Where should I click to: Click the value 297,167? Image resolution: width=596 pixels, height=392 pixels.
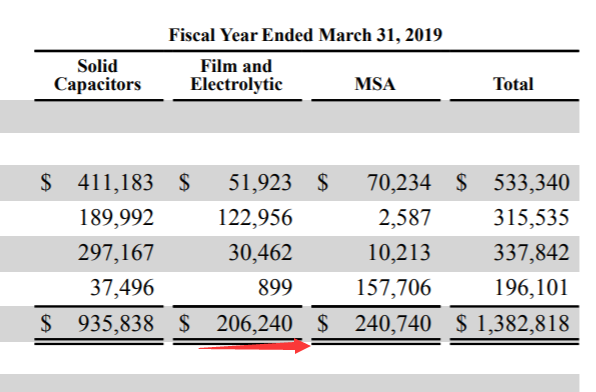(116, 253)
